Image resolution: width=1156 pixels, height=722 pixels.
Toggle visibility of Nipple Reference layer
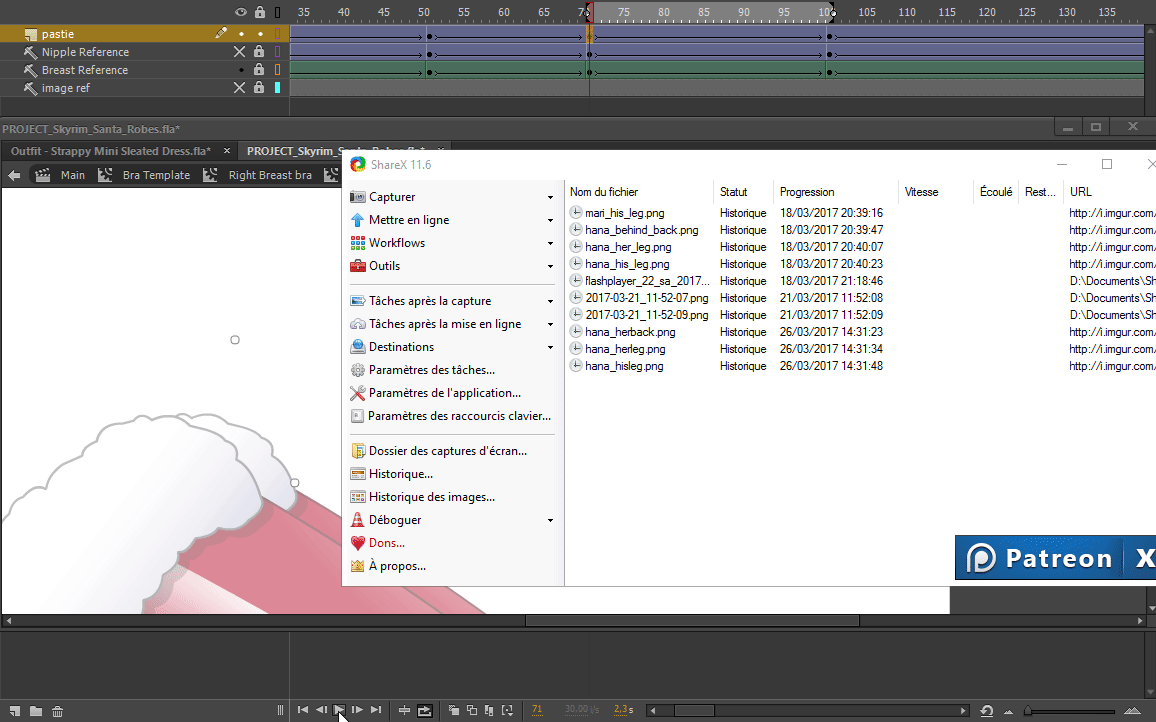(239, 52)
